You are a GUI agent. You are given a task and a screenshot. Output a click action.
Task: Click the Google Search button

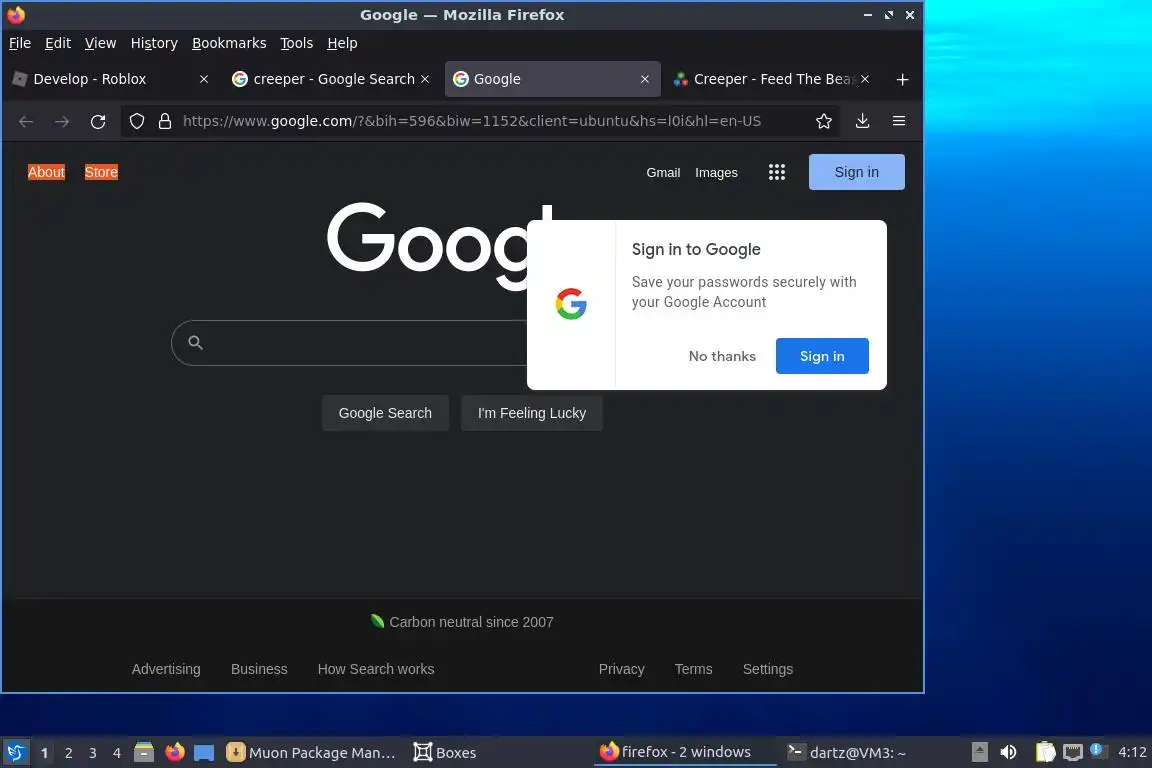tap(385, 413)
